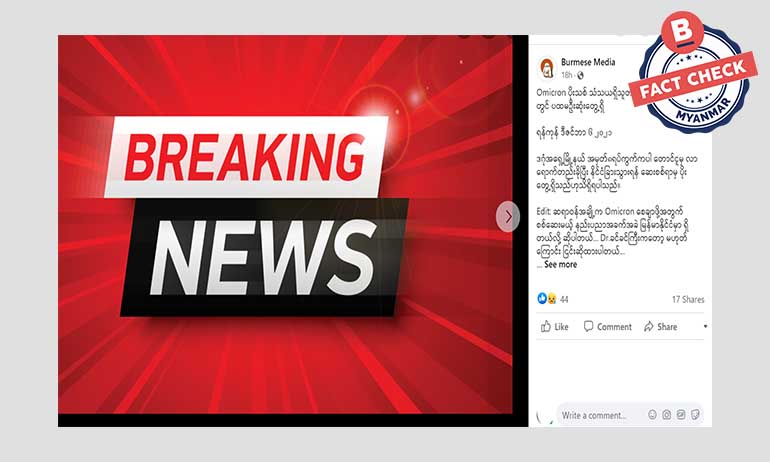Image resolution: width=770 pixels, height=462 pixels.
Task: View the 17 Shares list
Action: click(x=688, y=299)
